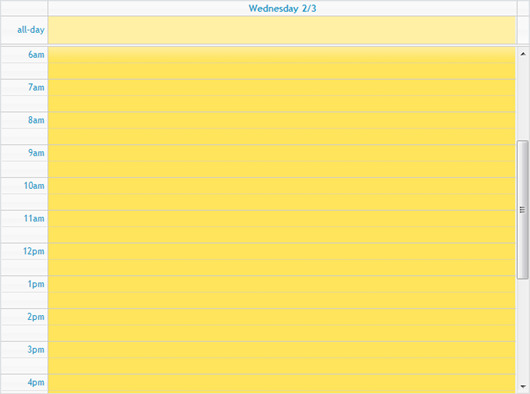Click the 10am label
530x394 pixels.
[34, 186]
